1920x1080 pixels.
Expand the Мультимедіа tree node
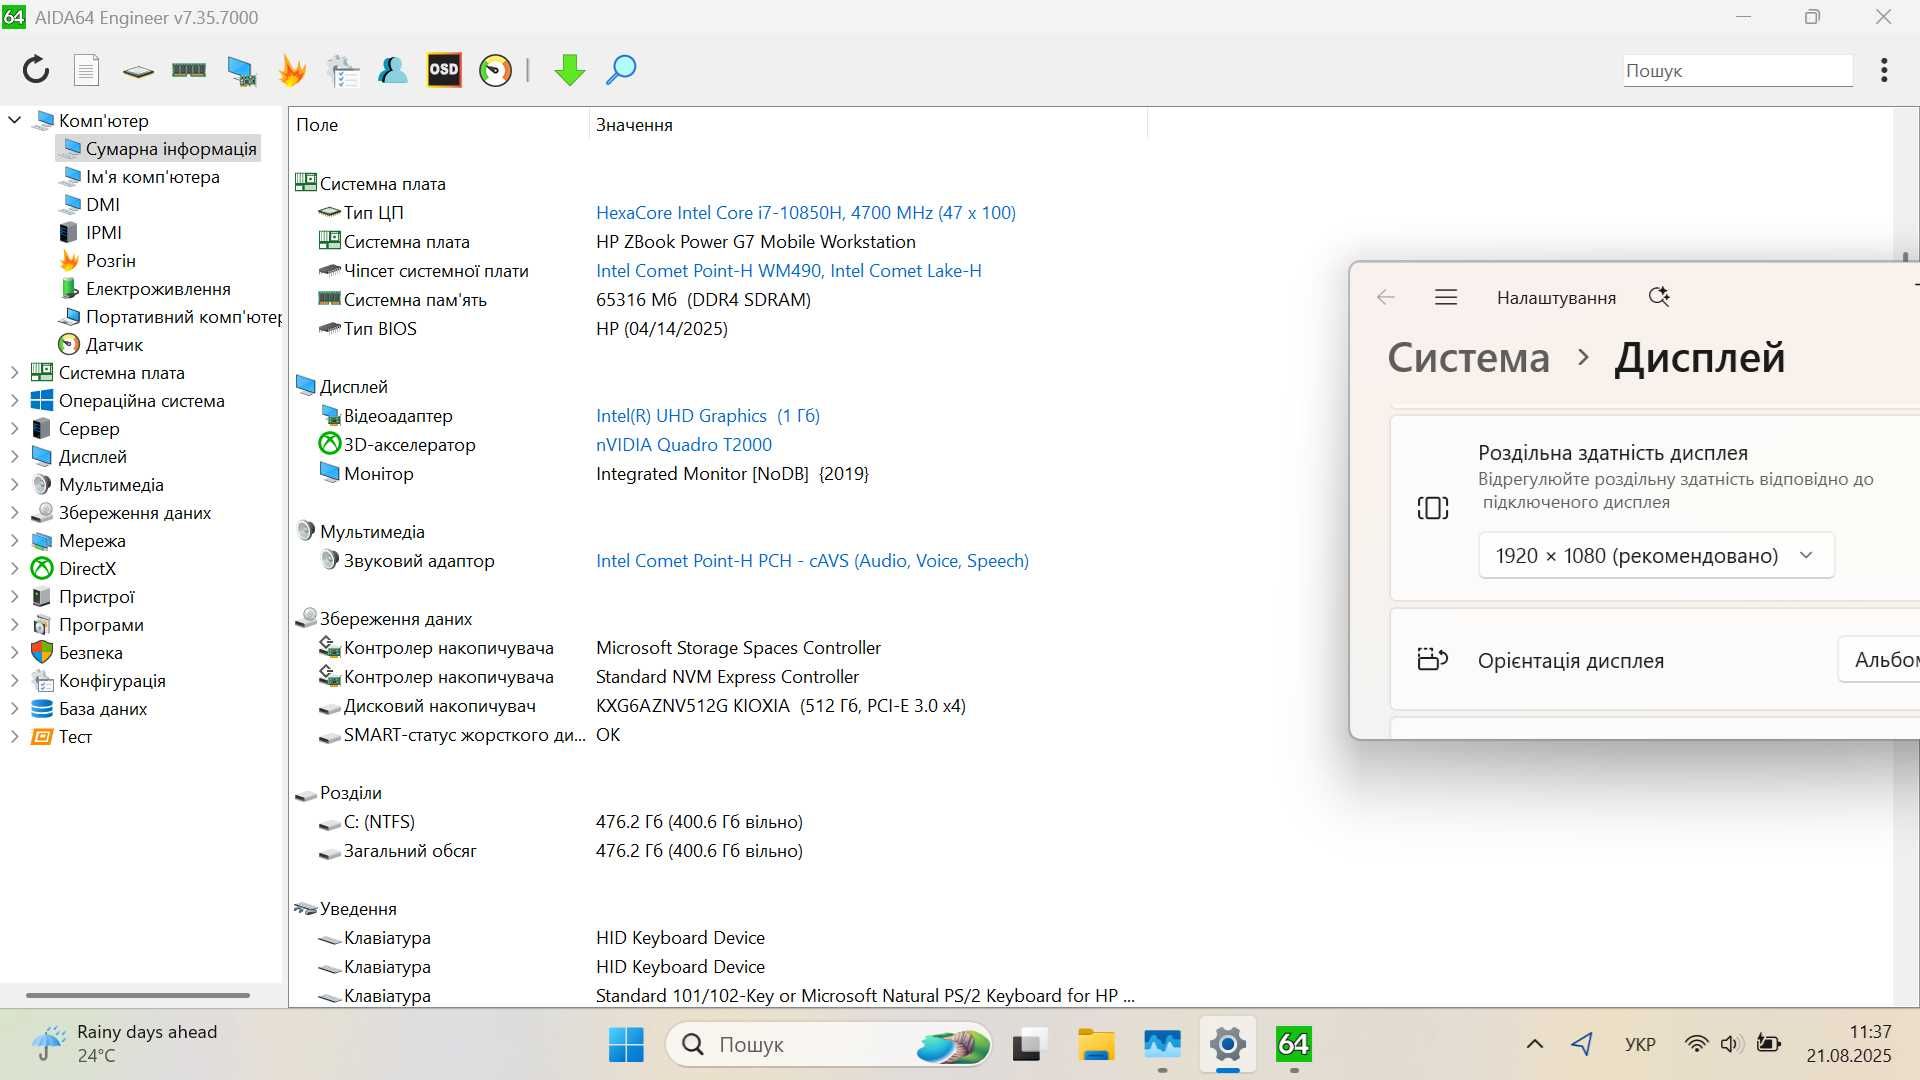15,484
